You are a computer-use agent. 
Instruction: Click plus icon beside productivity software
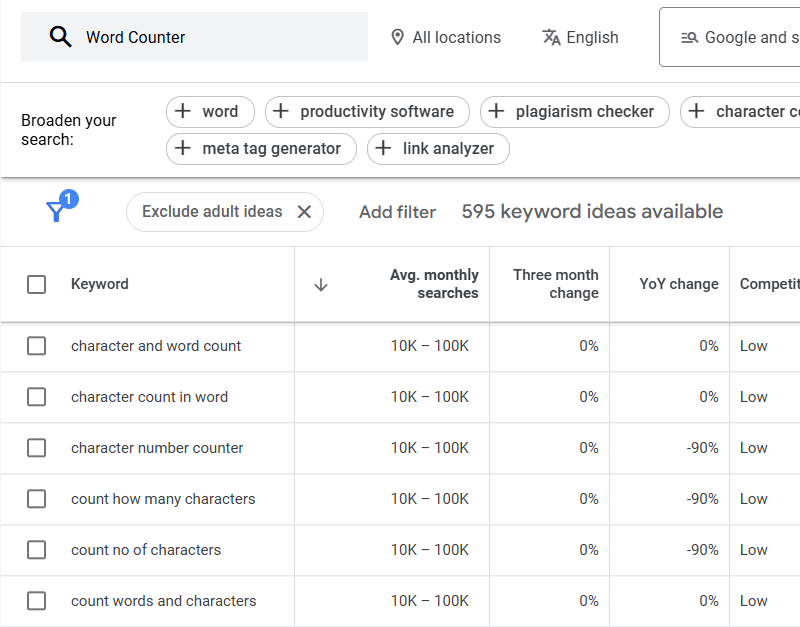tap(281, 111)
